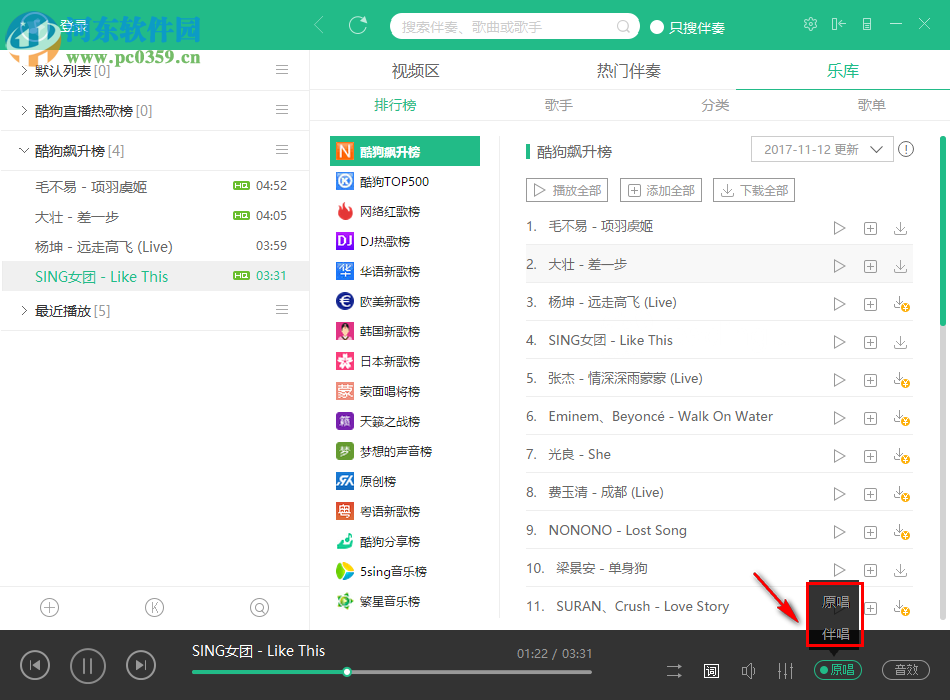The width and height of the screenshot is (950, 700).
Task: Collapse the 酷狗飙升榜 playlist
Action: [24, 150]
